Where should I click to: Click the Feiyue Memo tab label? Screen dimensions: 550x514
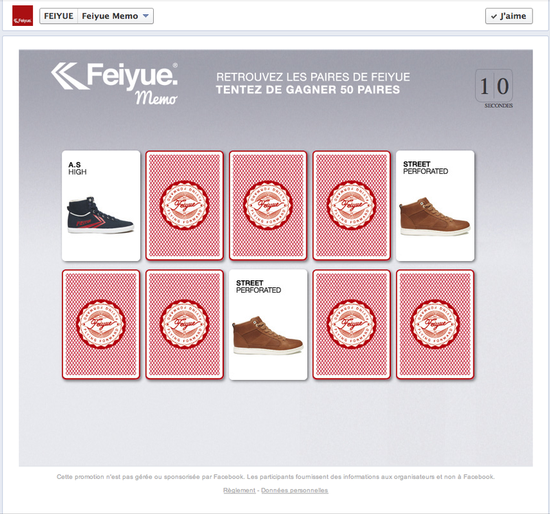pos(110,16)
